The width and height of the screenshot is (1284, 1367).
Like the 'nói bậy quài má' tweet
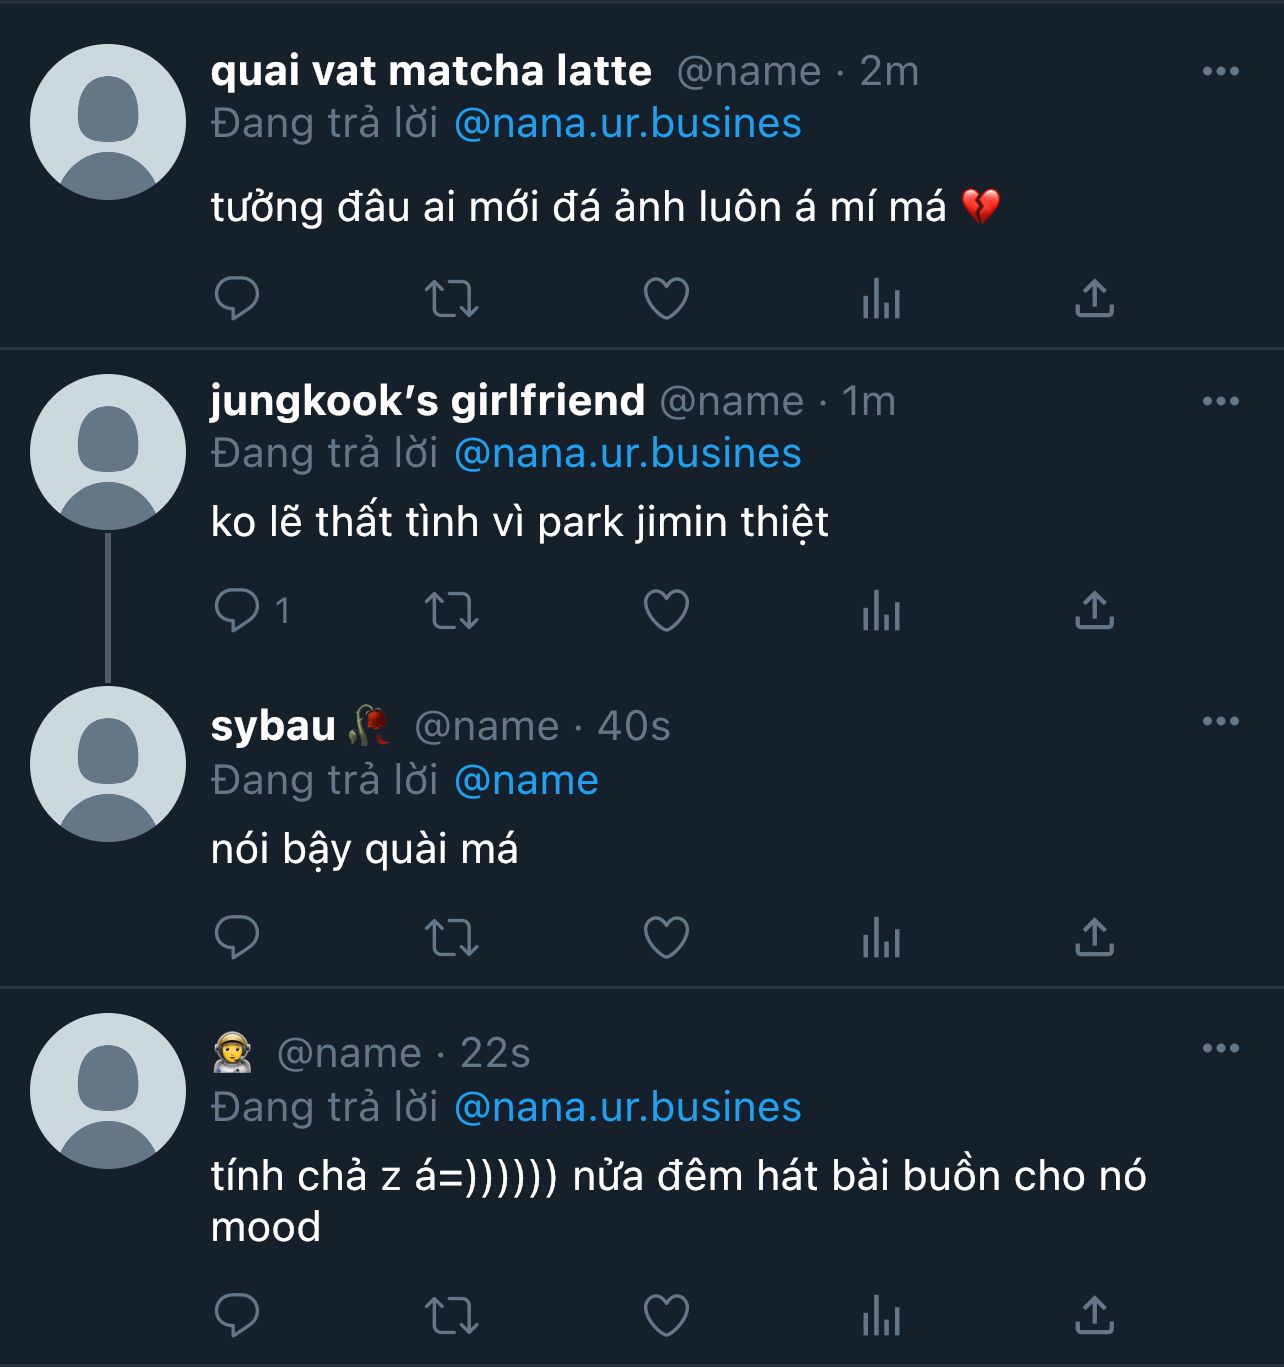tap(666, 937)
